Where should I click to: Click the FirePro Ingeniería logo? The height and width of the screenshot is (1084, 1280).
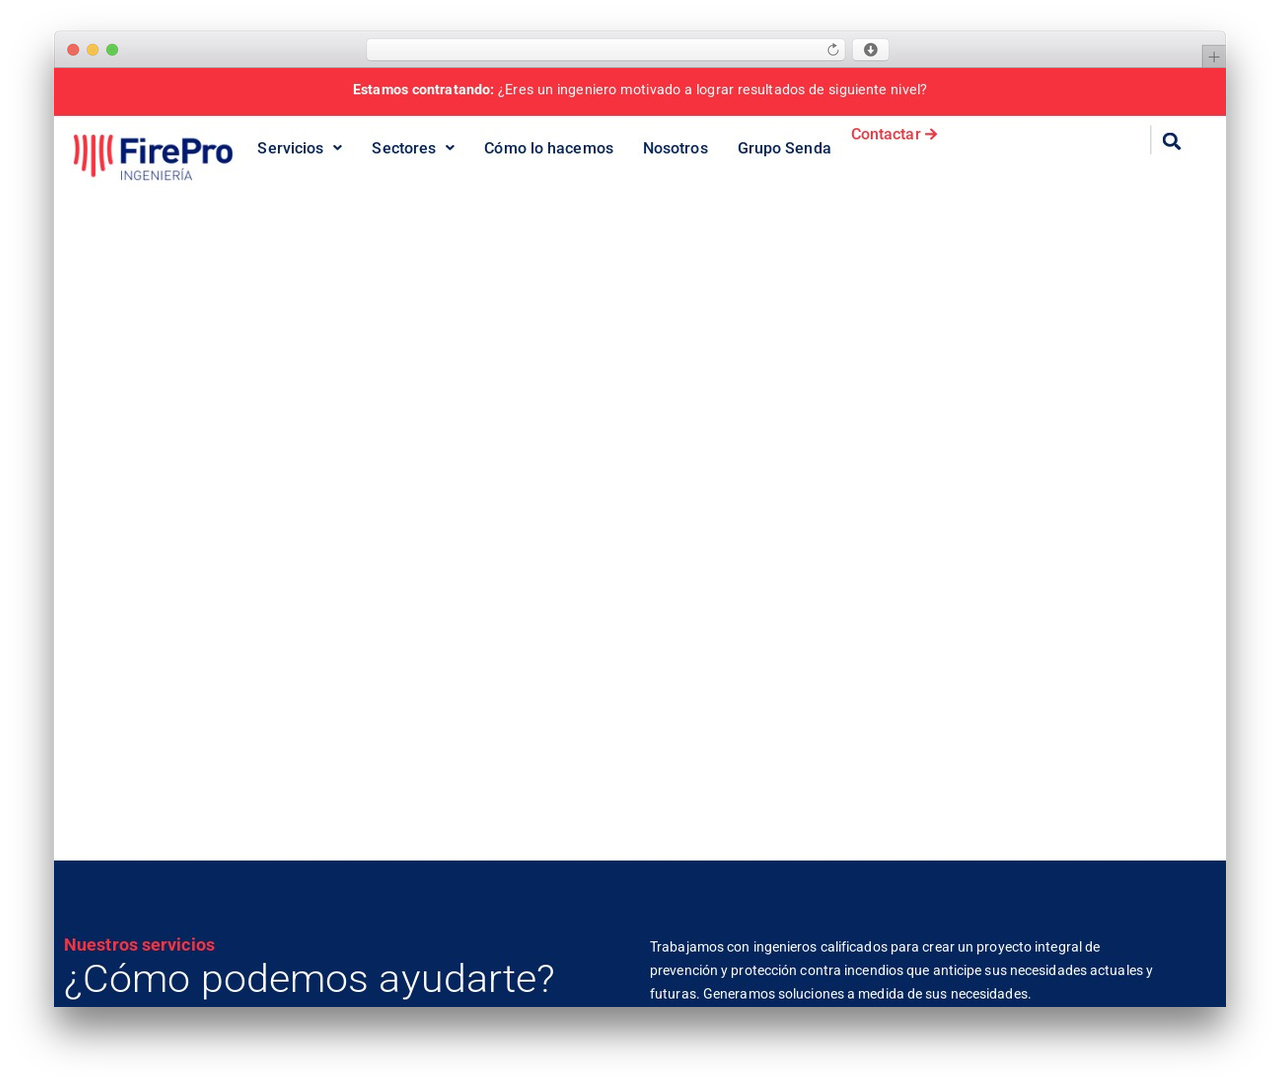(153, 157)
